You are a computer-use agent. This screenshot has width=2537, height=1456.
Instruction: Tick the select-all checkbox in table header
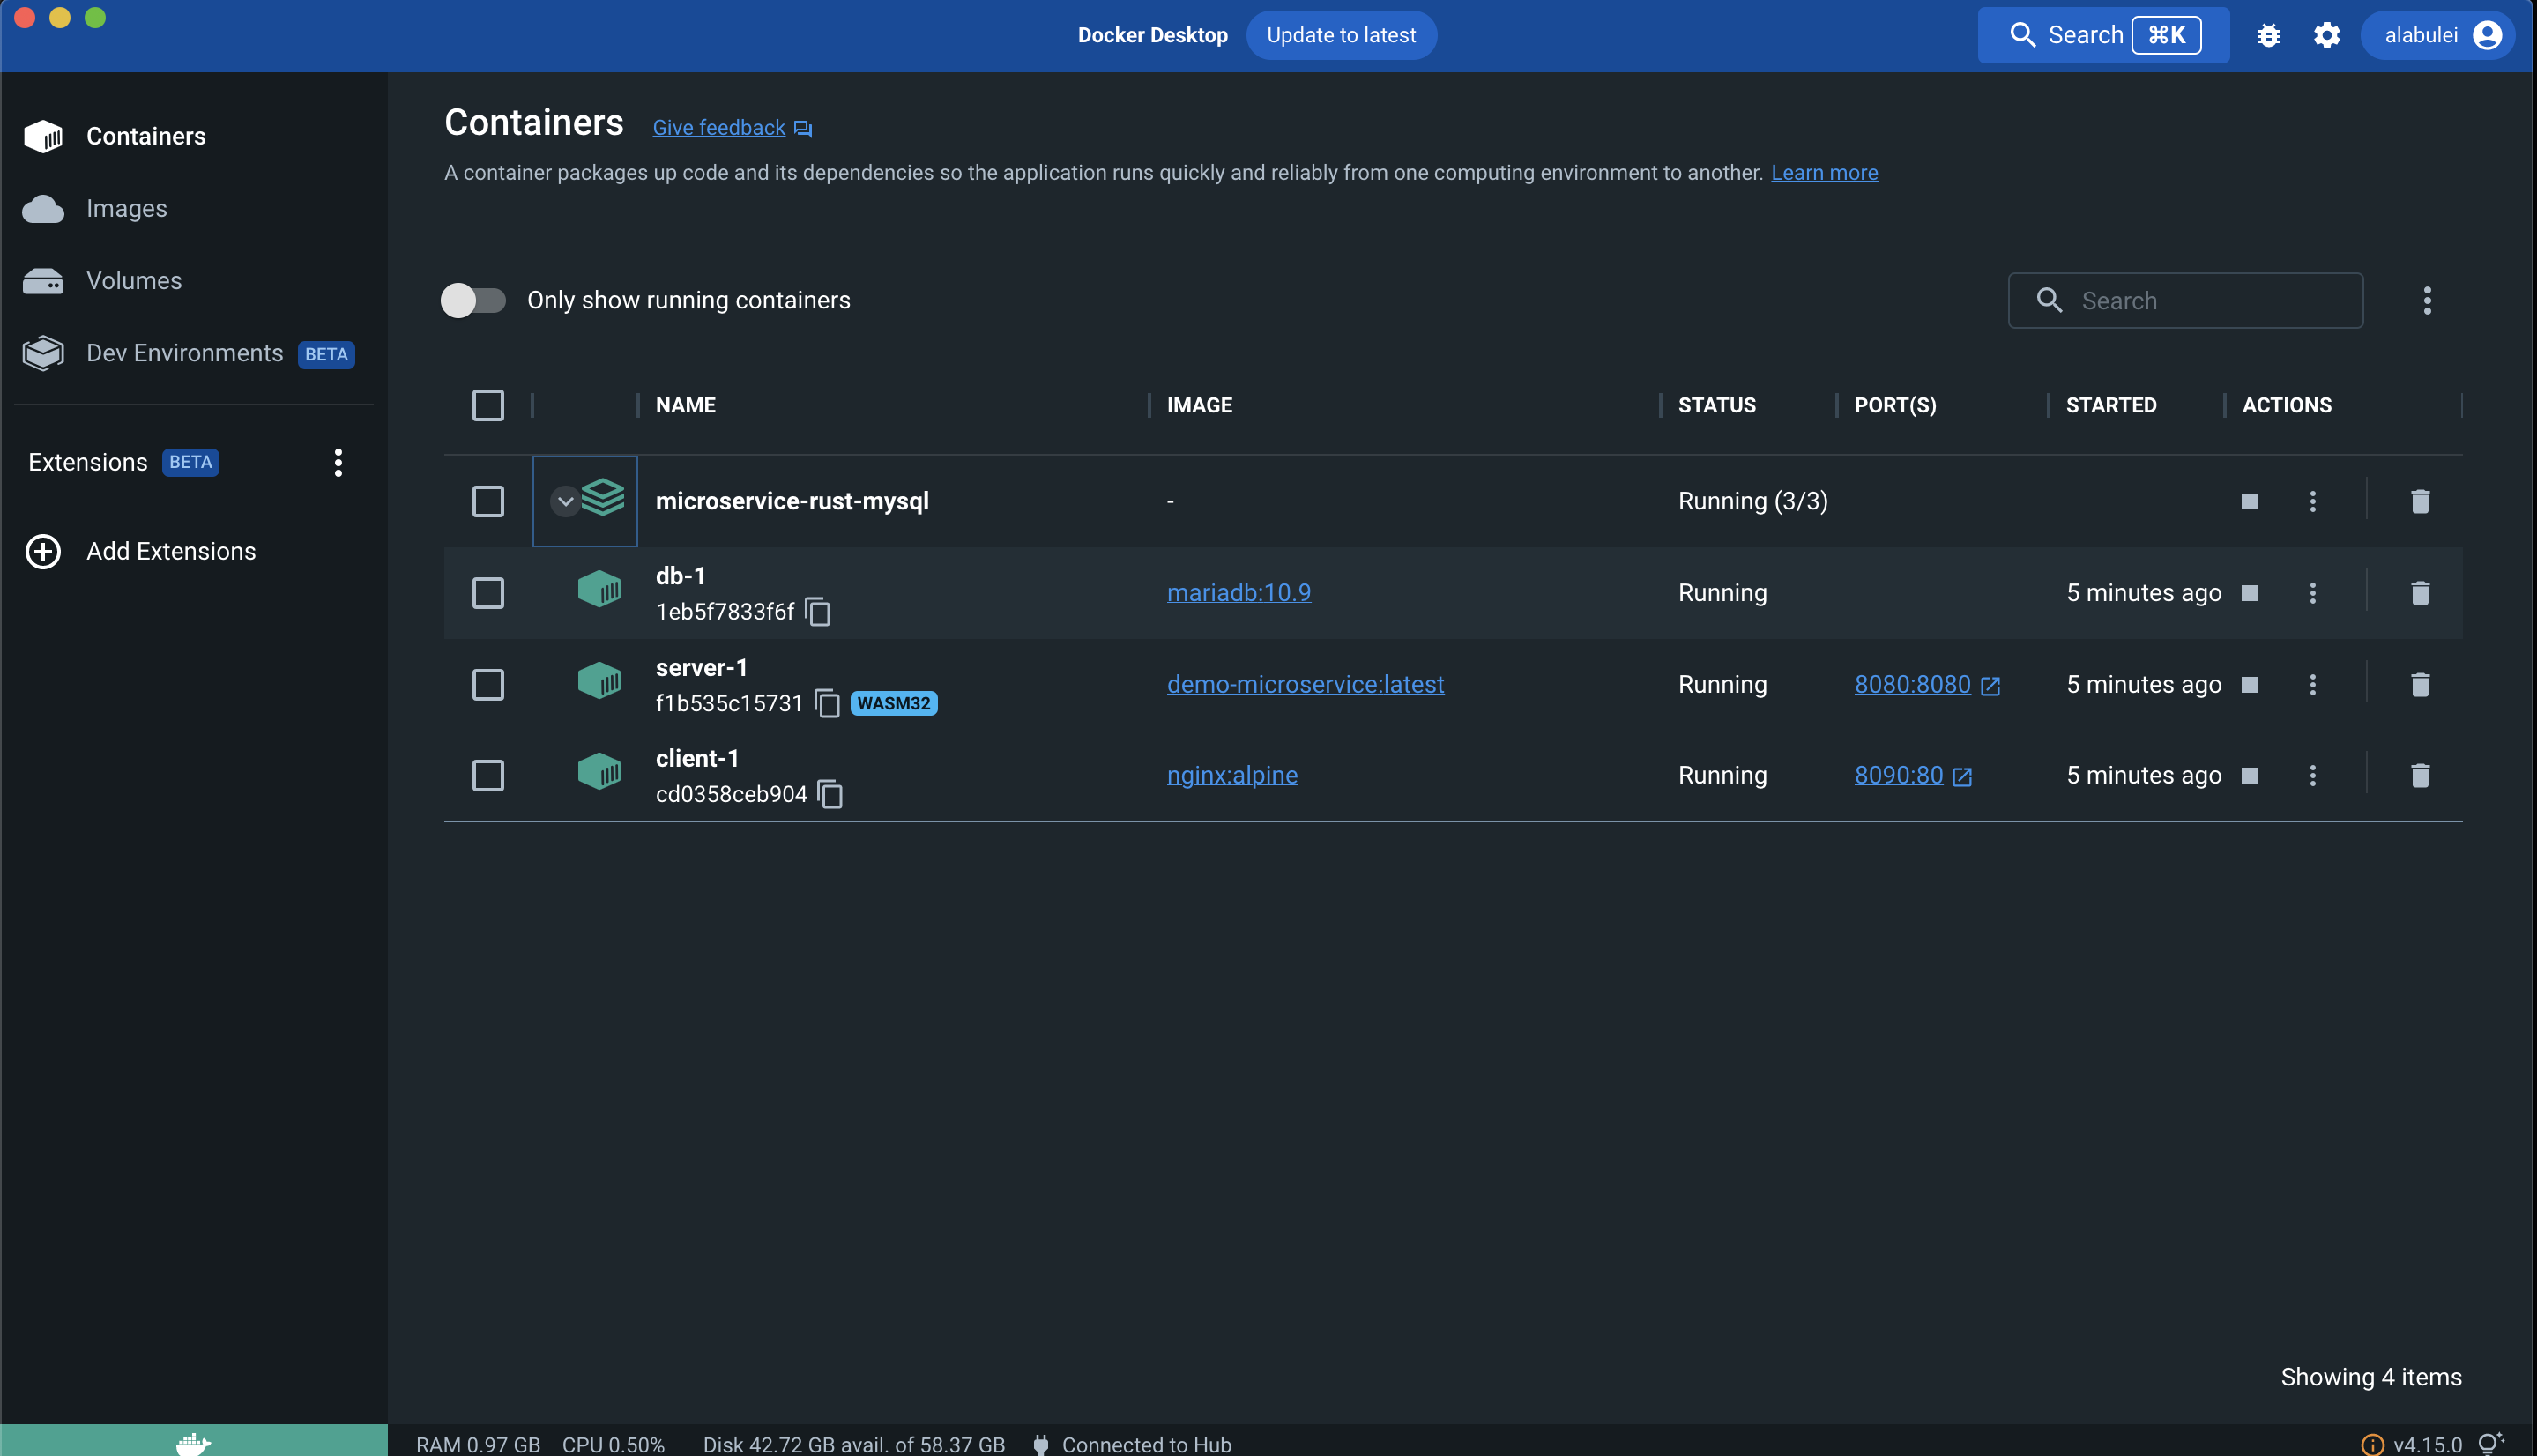coord(488,405)
